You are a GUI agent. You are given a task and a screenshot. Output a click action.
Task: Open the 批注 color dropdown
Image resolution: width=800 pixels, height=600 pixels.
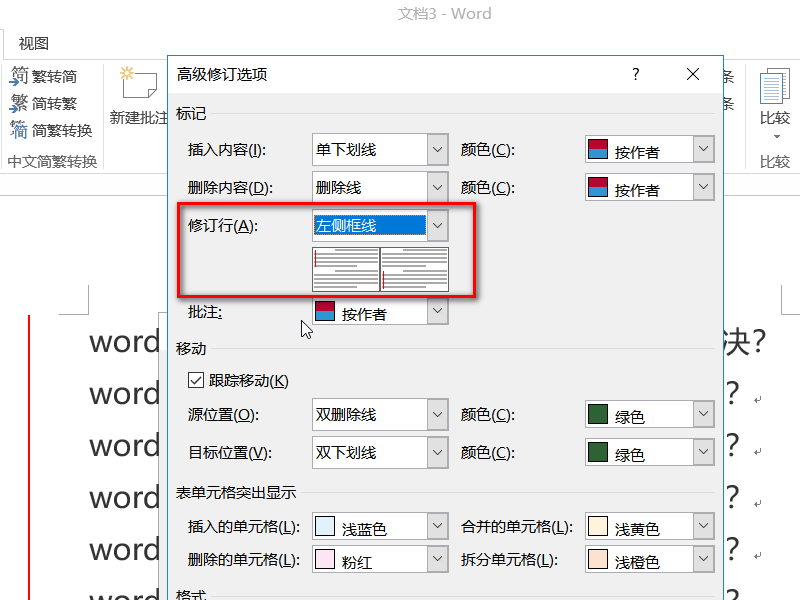437,311
